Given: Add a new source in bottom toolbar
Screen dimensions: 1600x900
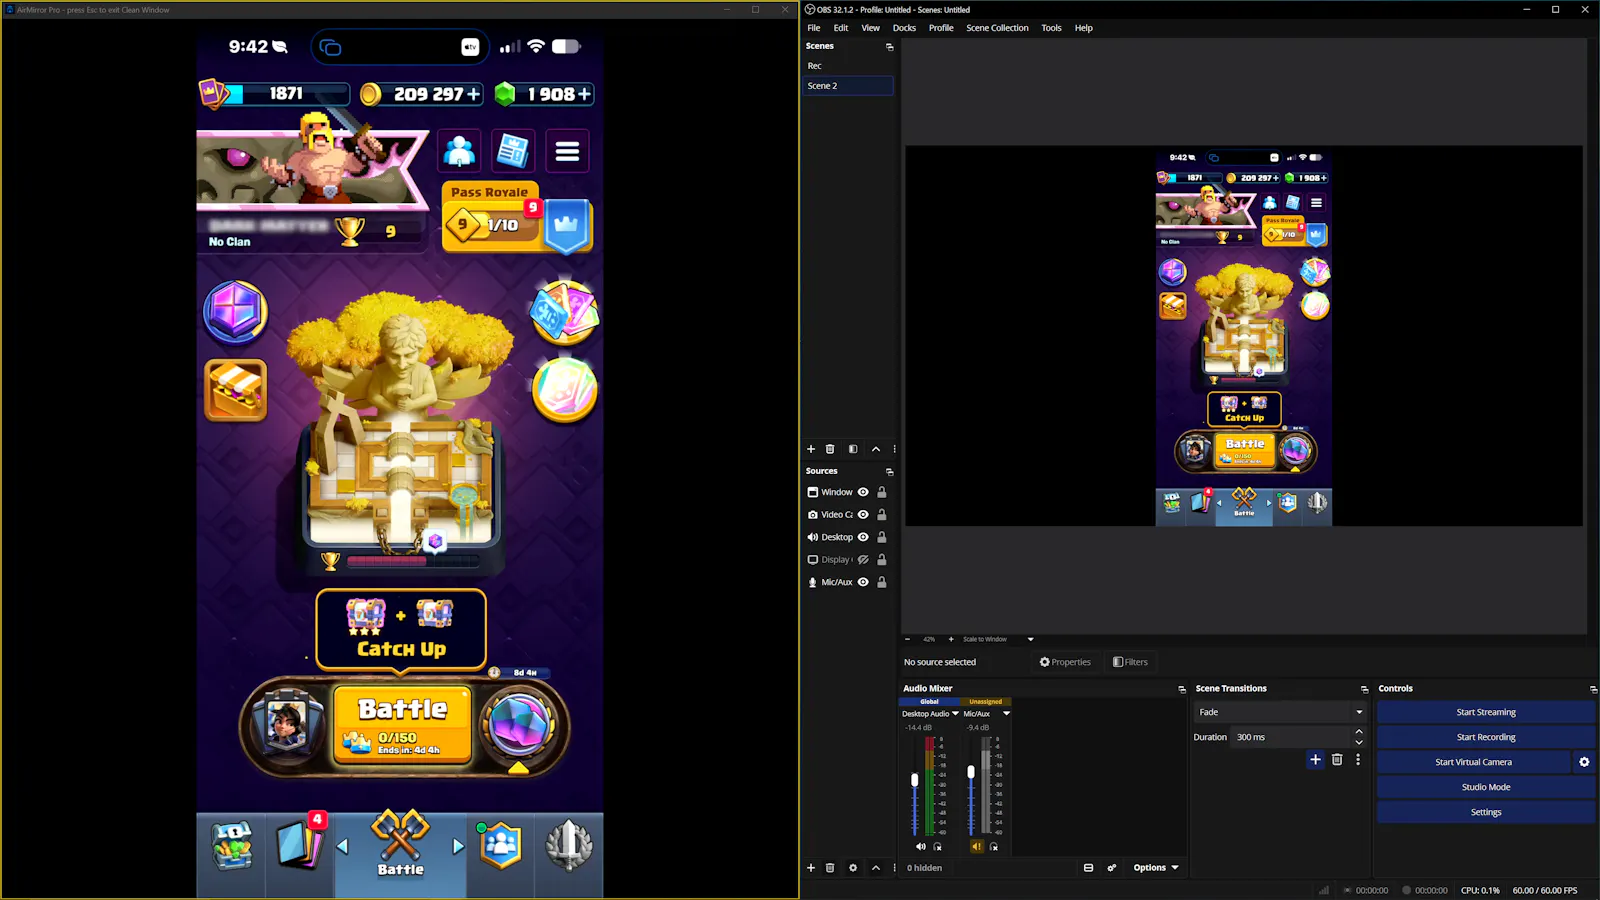Looking at the screenshot, I should click(811, 868).
